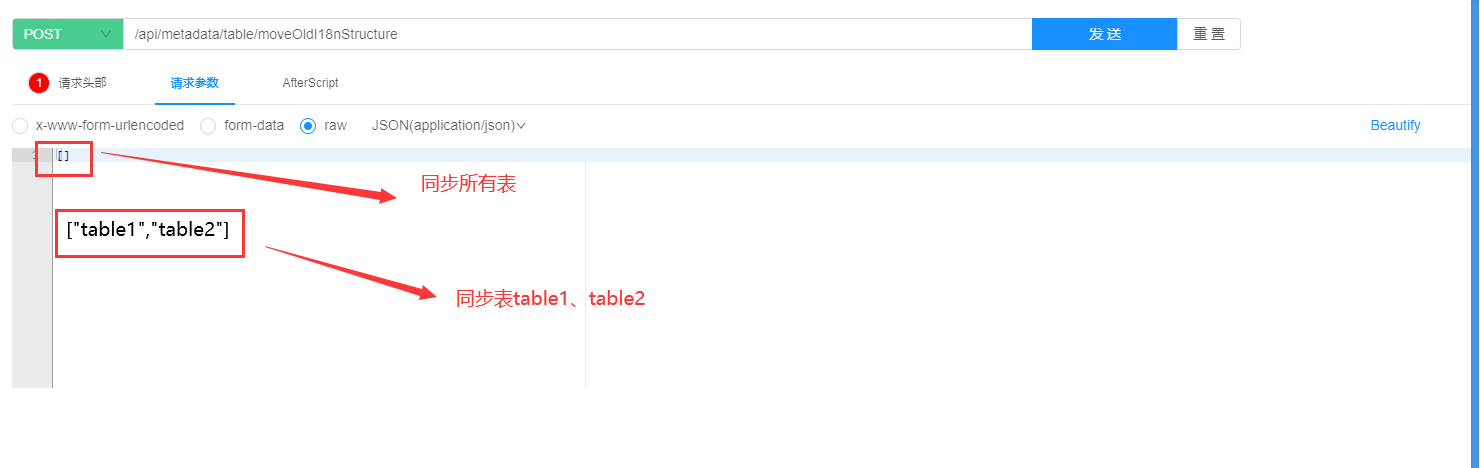Screen dimensions: 1480x468
Task: Expand the JSON(application/json) content type dropdown
Action: pyautogui.click(x=448, y=126)
